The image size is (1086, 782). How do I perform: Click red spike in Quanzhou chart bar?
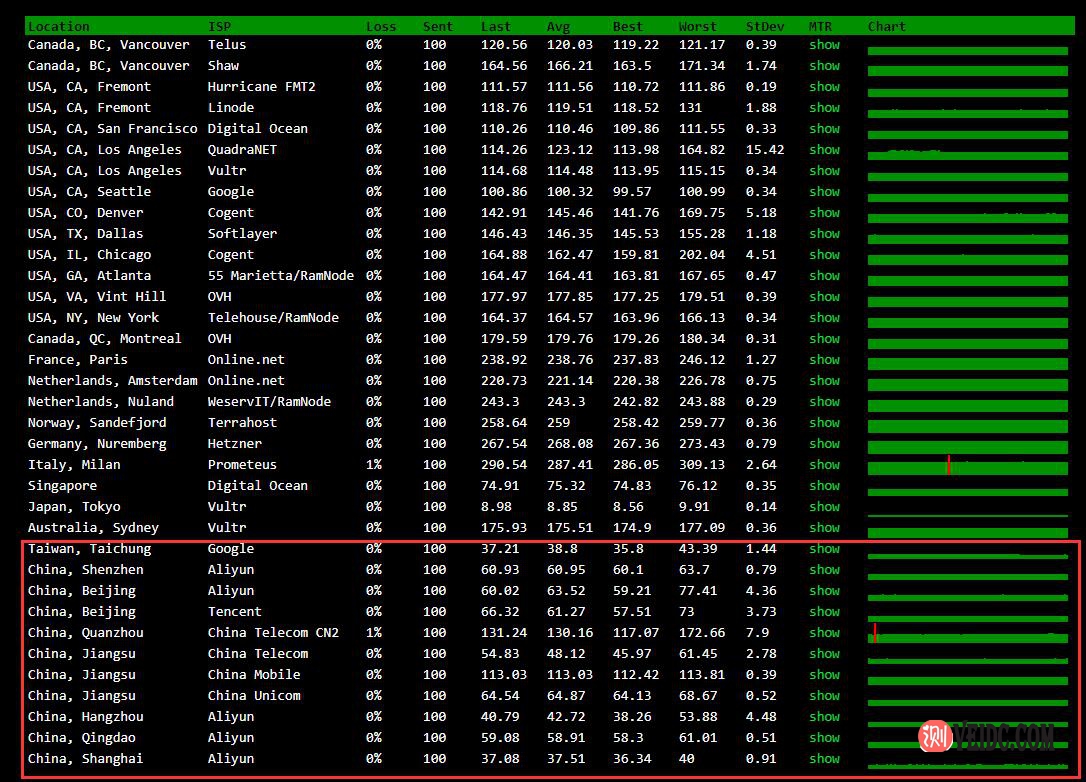[x=875, y=633]
